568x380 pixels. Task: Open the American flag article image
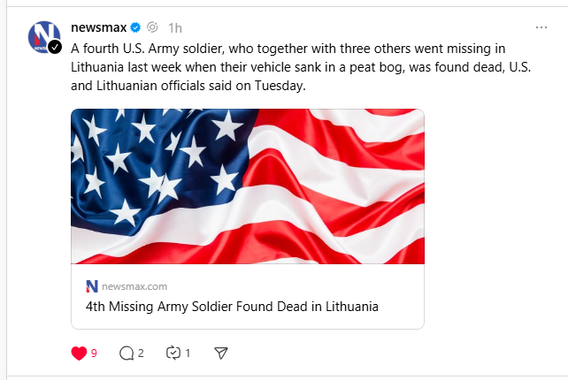click(x=248, y=186)
